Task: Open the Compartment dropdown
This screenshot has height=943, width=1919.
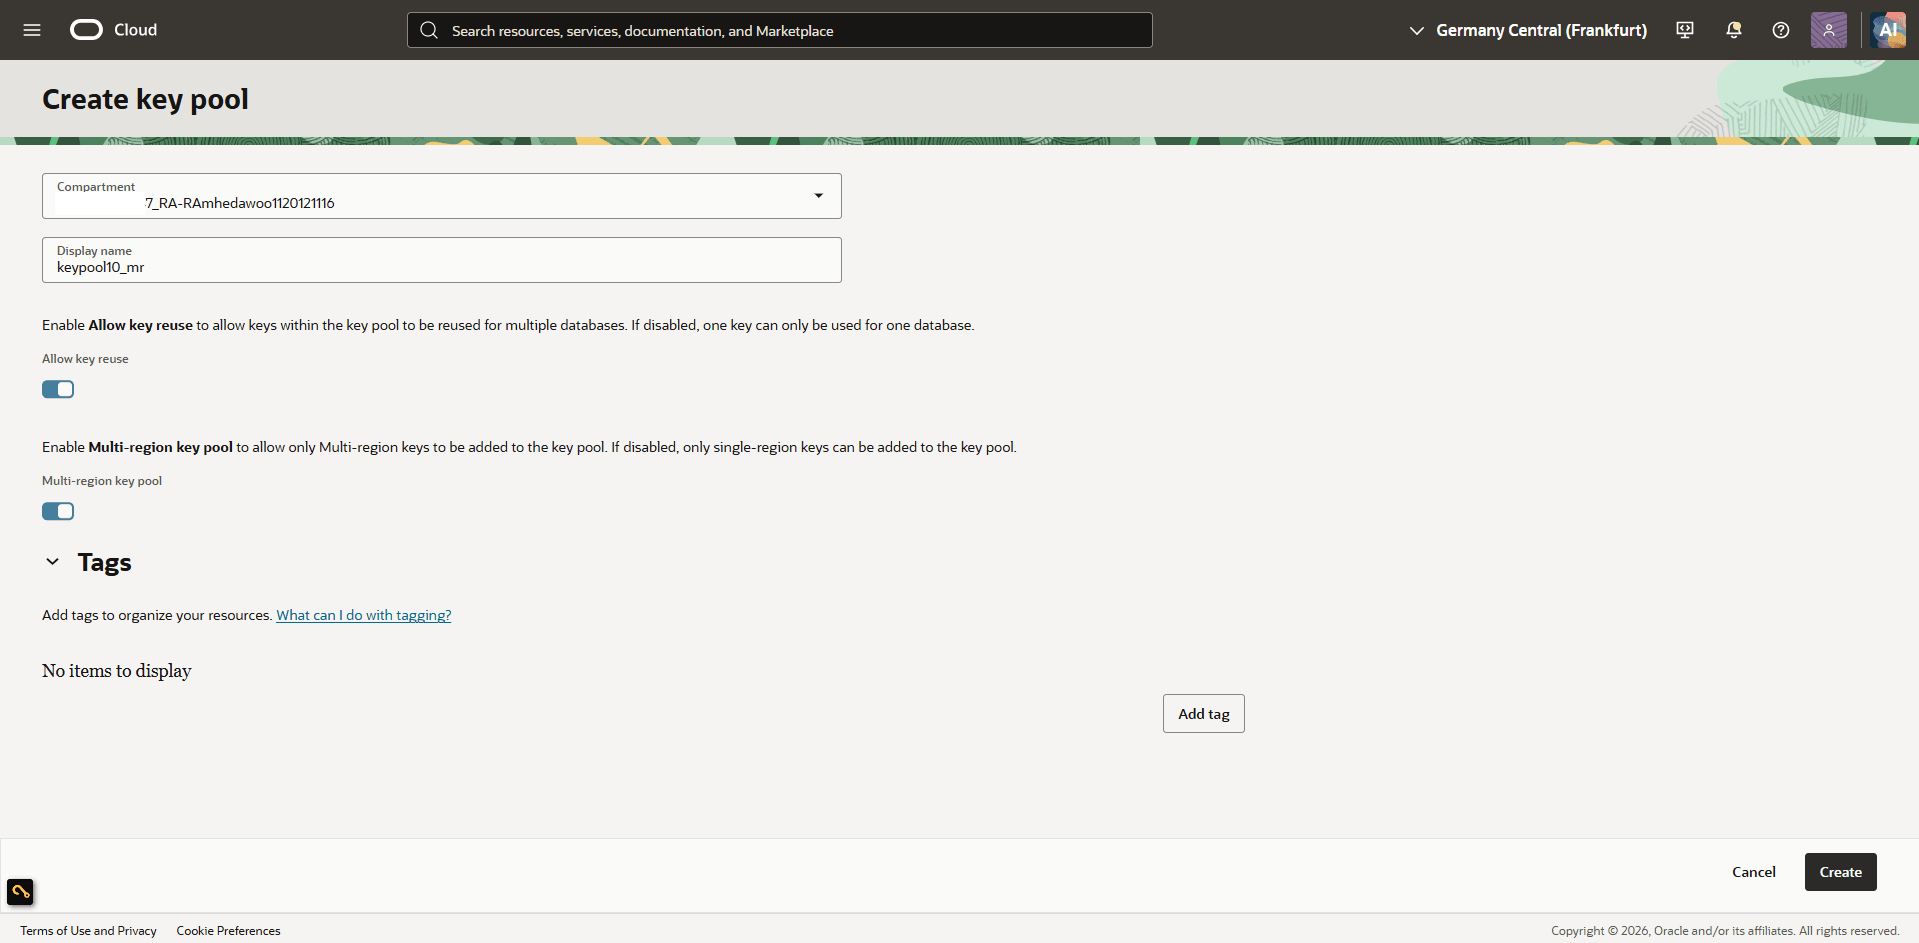Action: click(442, 196)
